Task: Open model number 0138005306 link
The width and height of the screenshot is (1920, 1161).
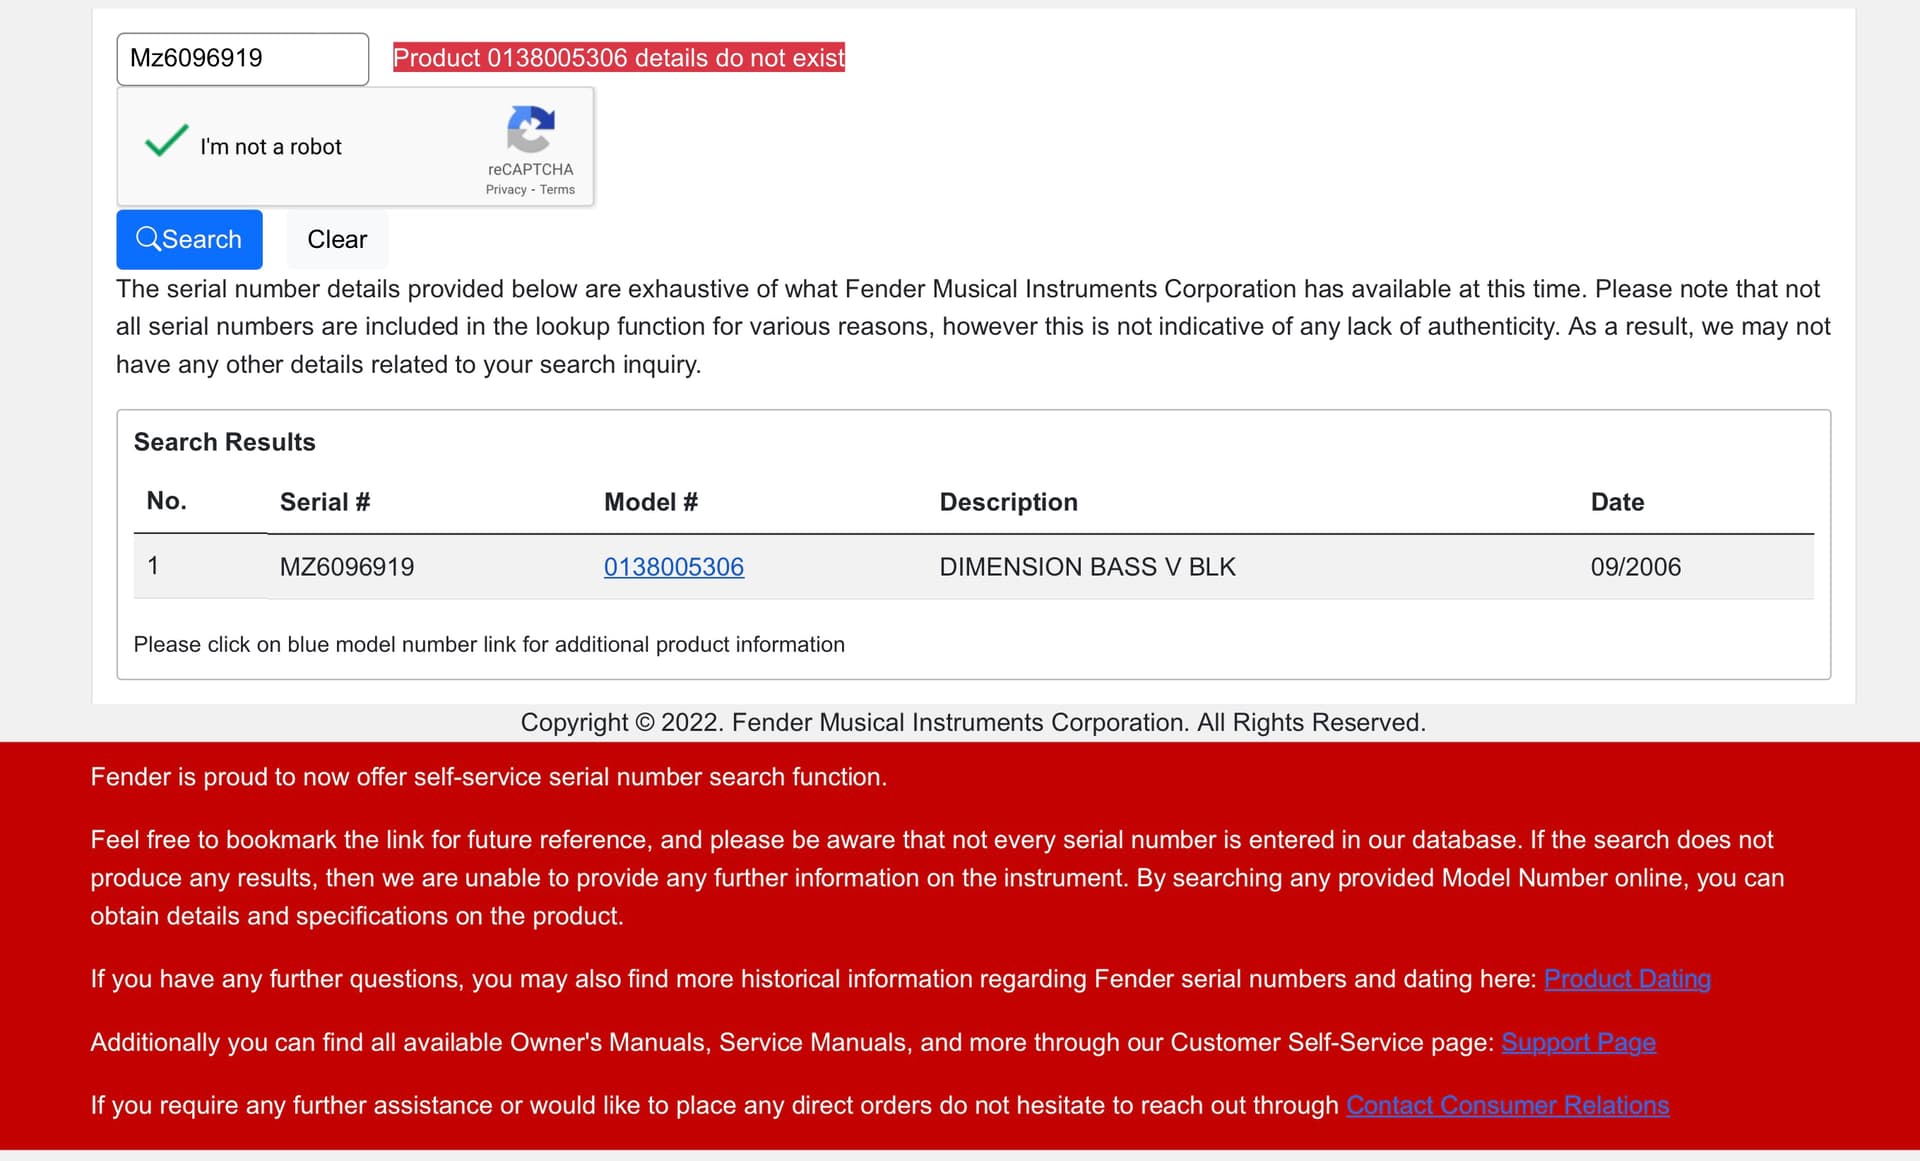Action: [673, 567]
